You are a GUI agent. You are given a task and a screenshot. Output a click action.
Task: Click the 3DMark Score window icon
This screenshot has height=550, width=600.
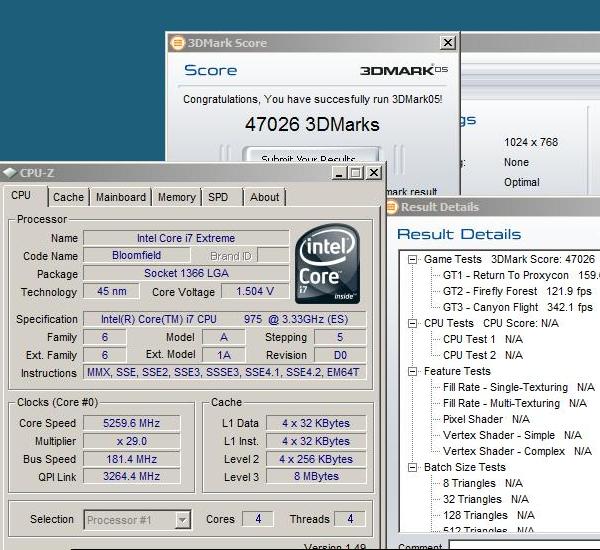coord(177,43)
